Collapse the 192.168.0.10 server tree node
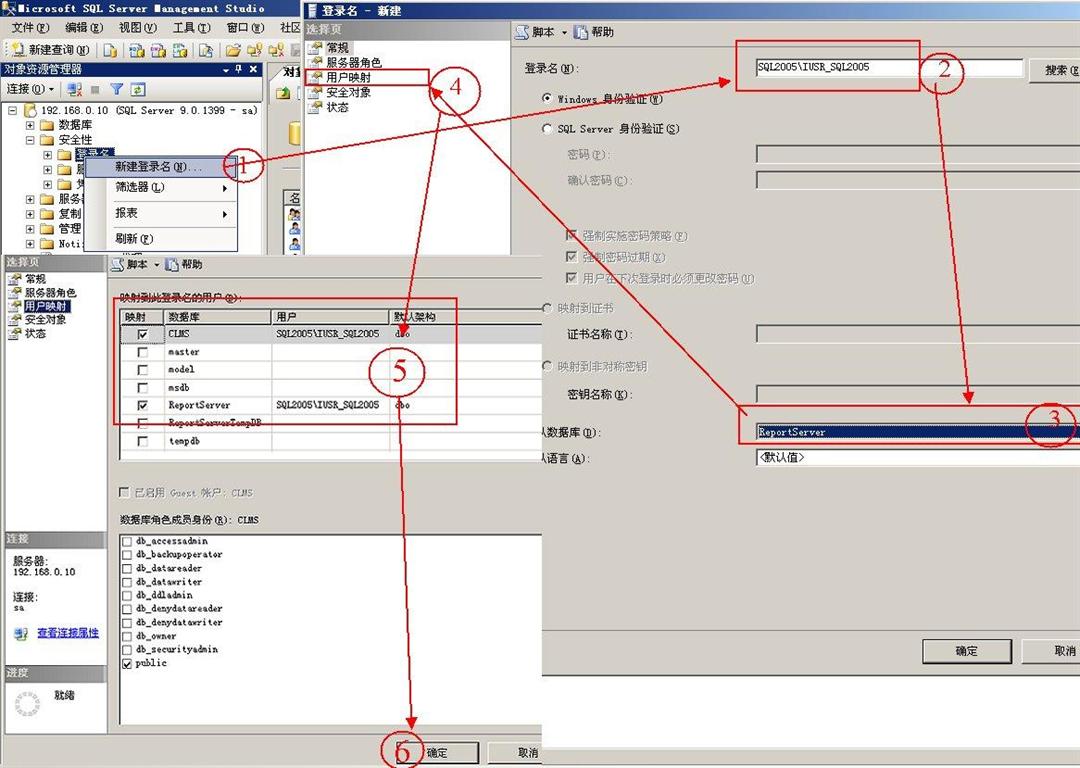Viewport: 1080px width, 768px height. (12, 110)
